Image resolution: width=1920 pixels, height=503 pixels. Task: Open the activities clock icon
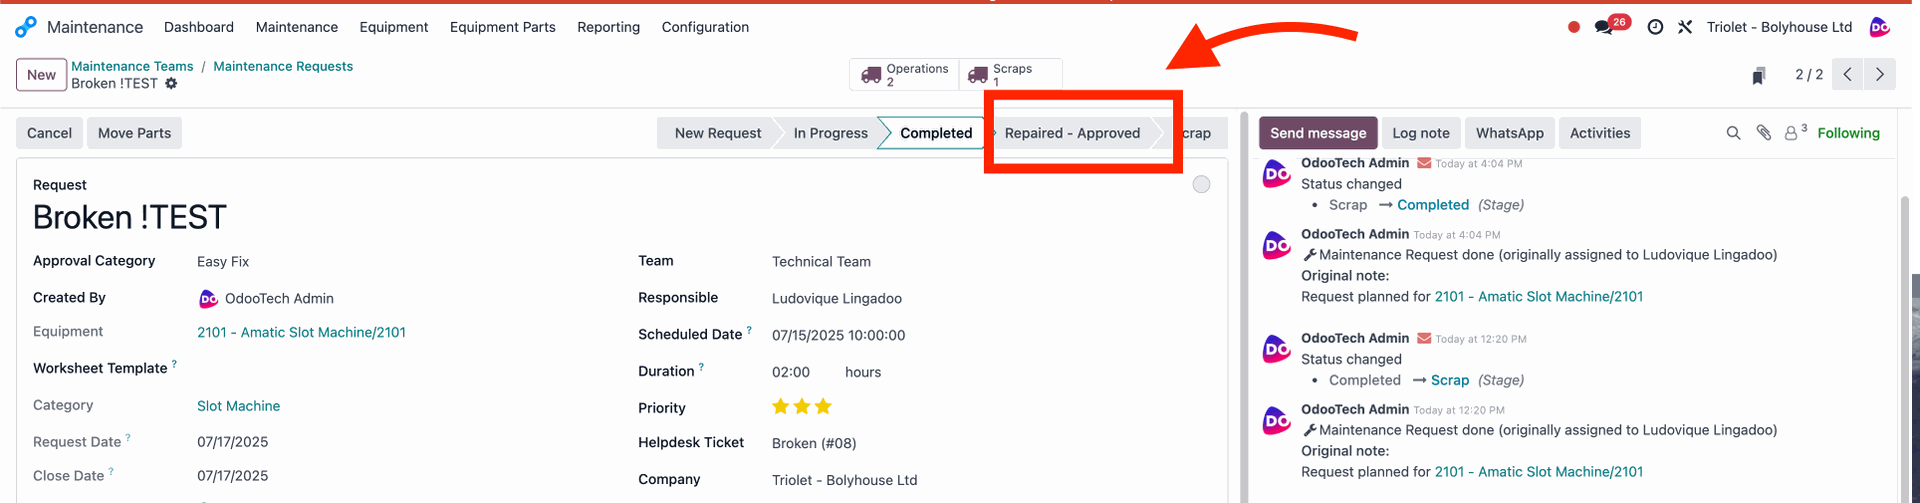click(1655, 27)
